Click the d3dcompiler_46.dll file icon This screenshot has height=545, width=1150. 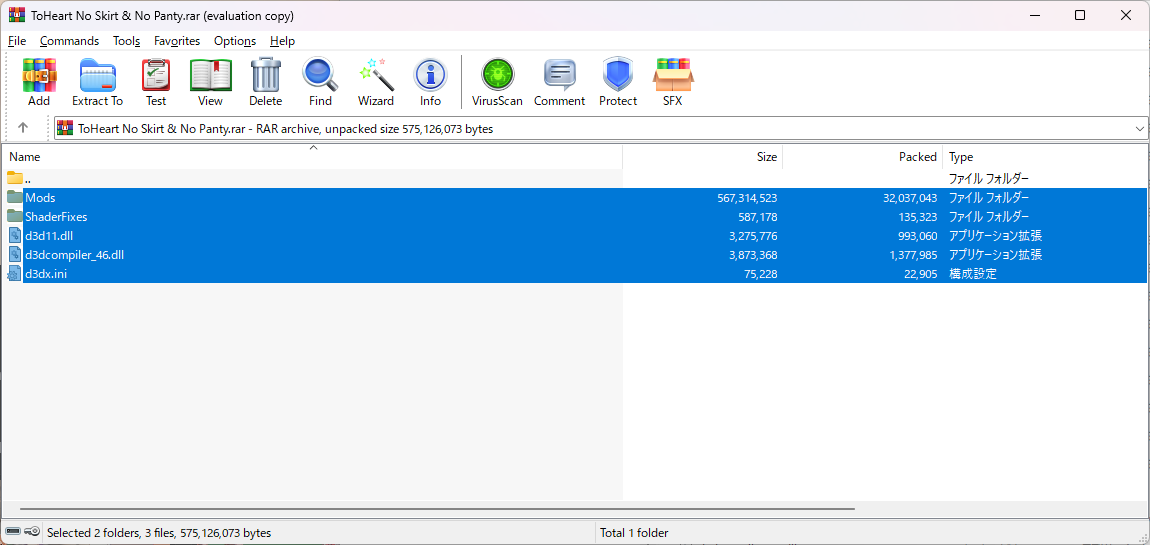15,255
